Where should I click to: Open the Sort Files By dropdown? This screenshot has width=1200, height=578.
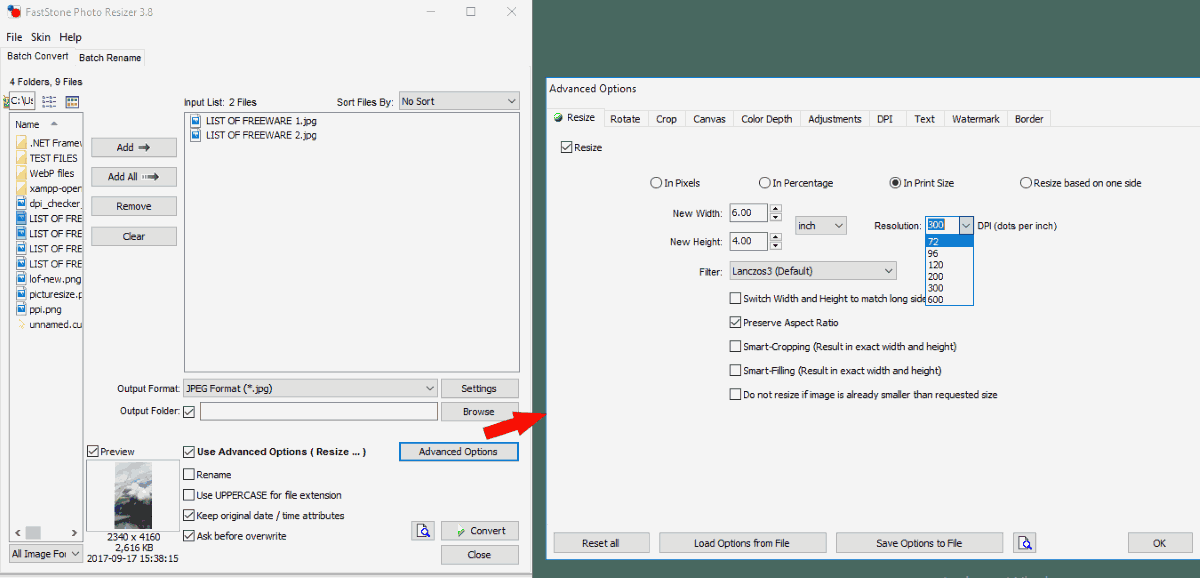[x=459, y=101]
